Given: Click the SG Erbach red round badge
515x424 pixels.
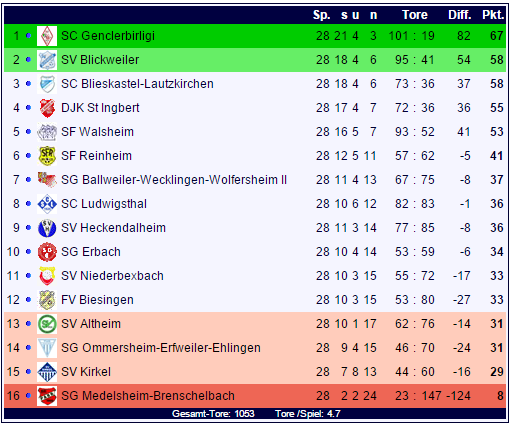Looking at the screenshot, I should pos(47,252).
